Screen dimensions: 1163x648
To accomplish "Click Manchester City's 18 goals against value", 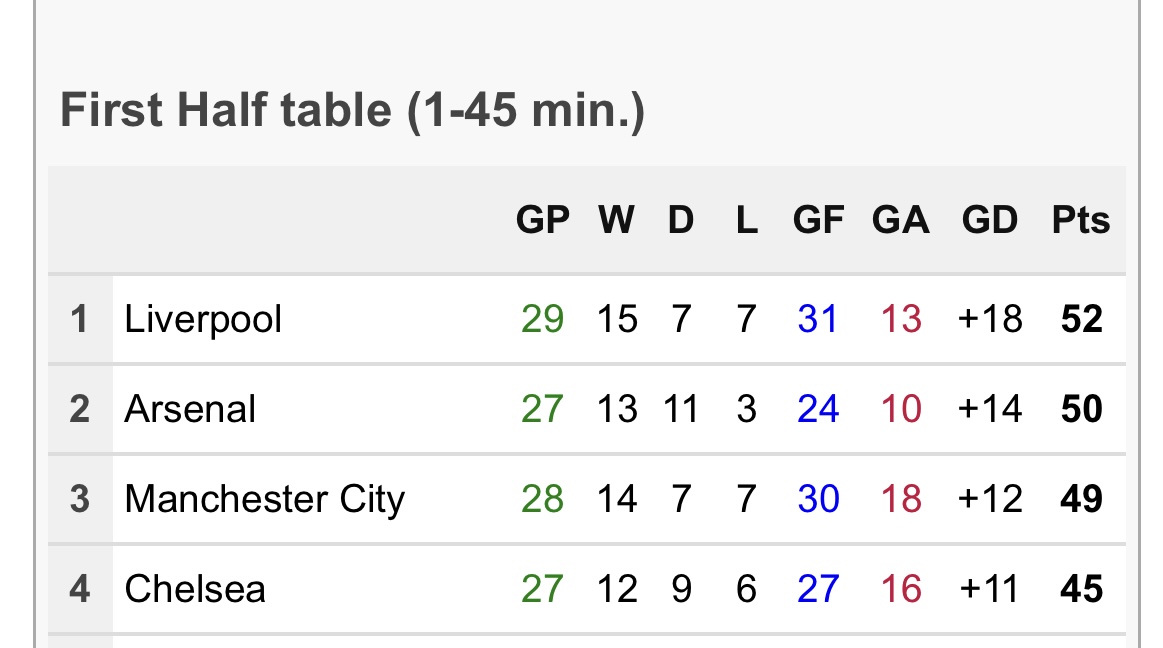I will 901,499.
